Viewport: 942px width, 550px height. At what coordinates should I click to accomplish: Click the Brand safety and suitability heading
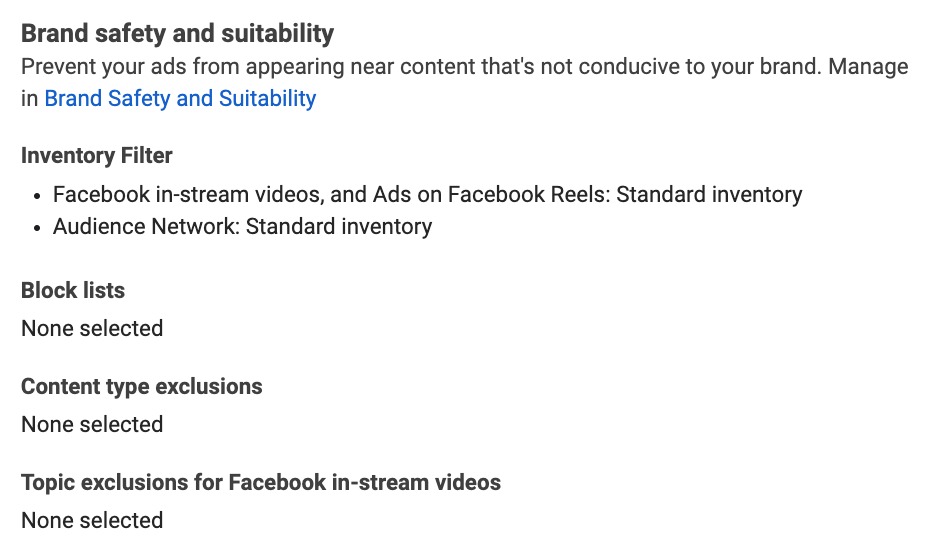tap(177, 34)
